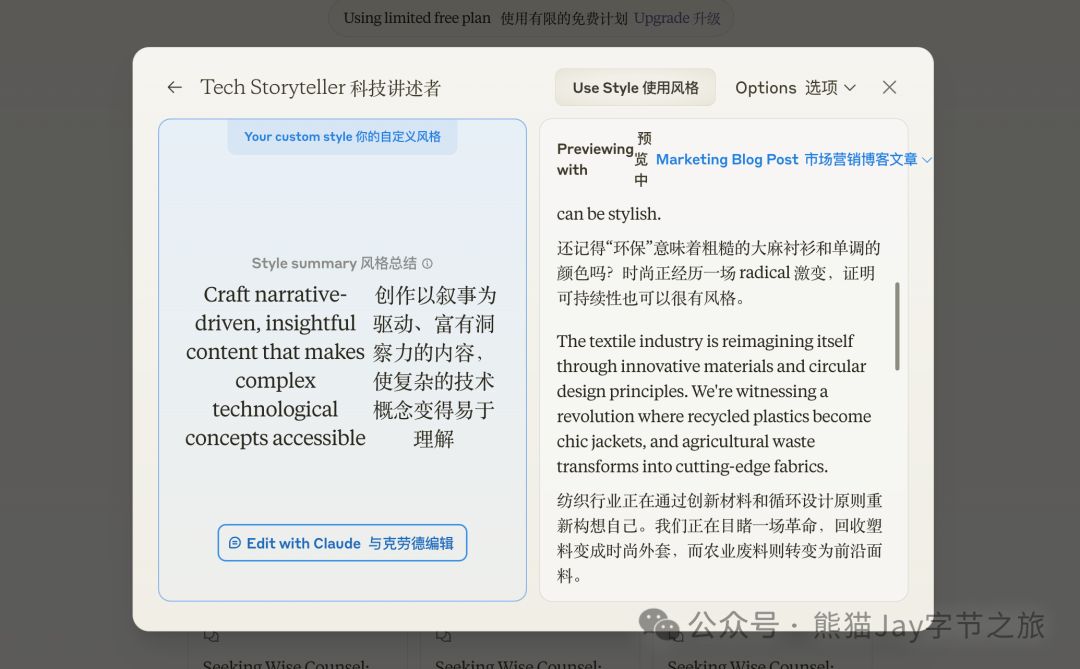
Task: Click the Edit with Claude button
Action: [x=342, y=543]
